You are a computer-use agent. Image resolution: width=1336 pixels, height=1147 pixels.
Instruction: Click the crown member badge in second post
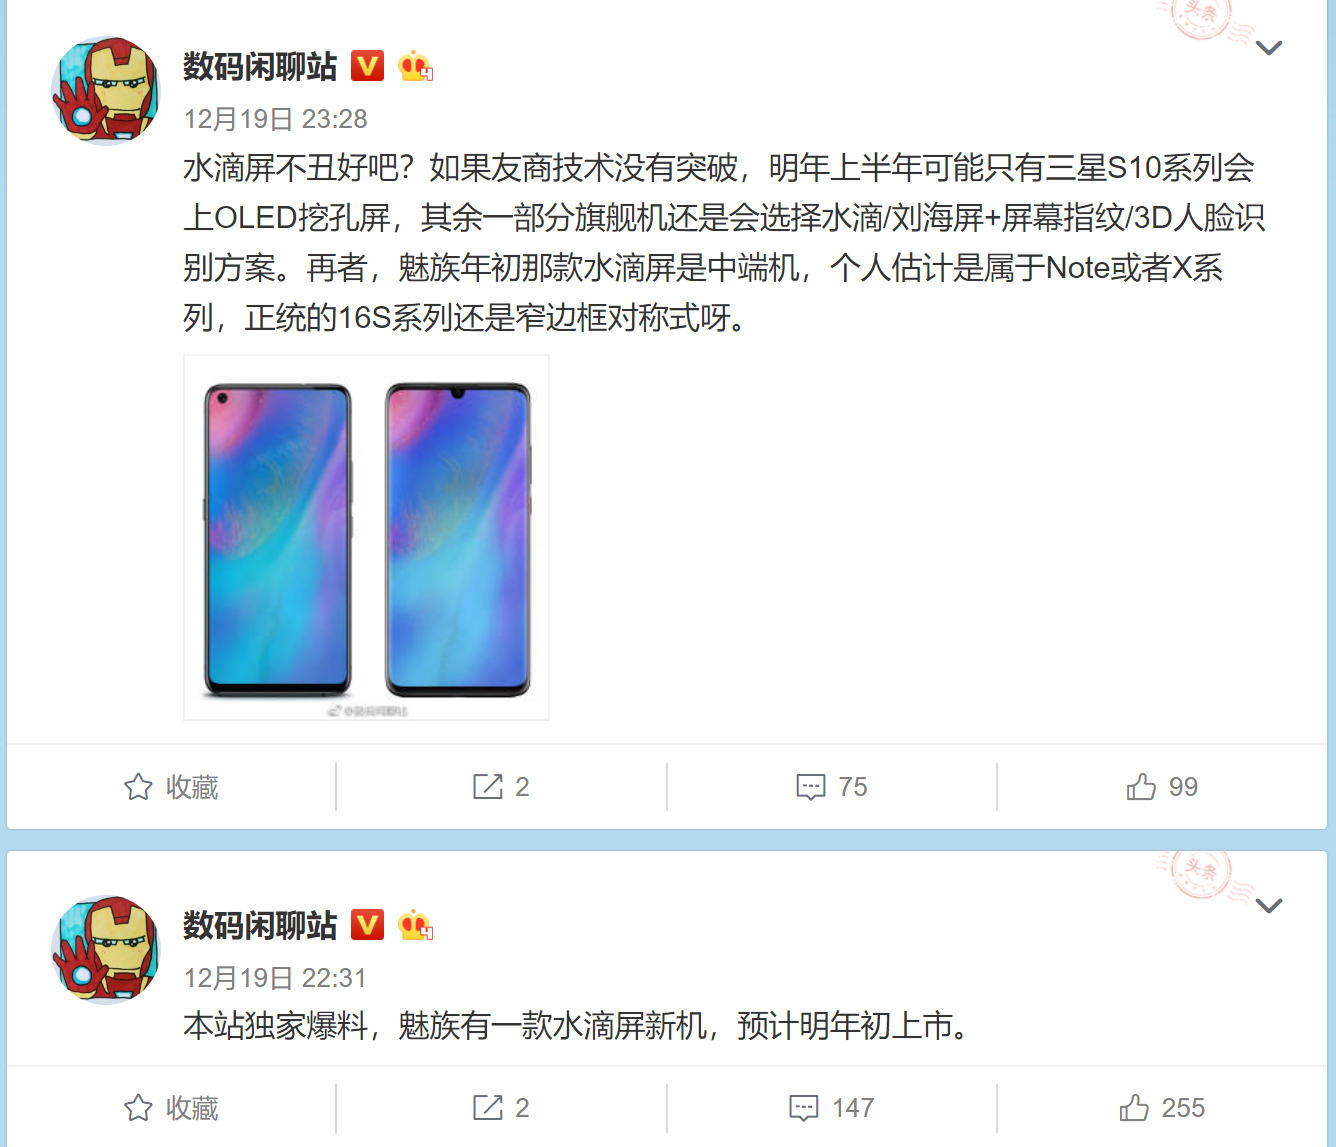pyautogui.click(x=415, y=925)
